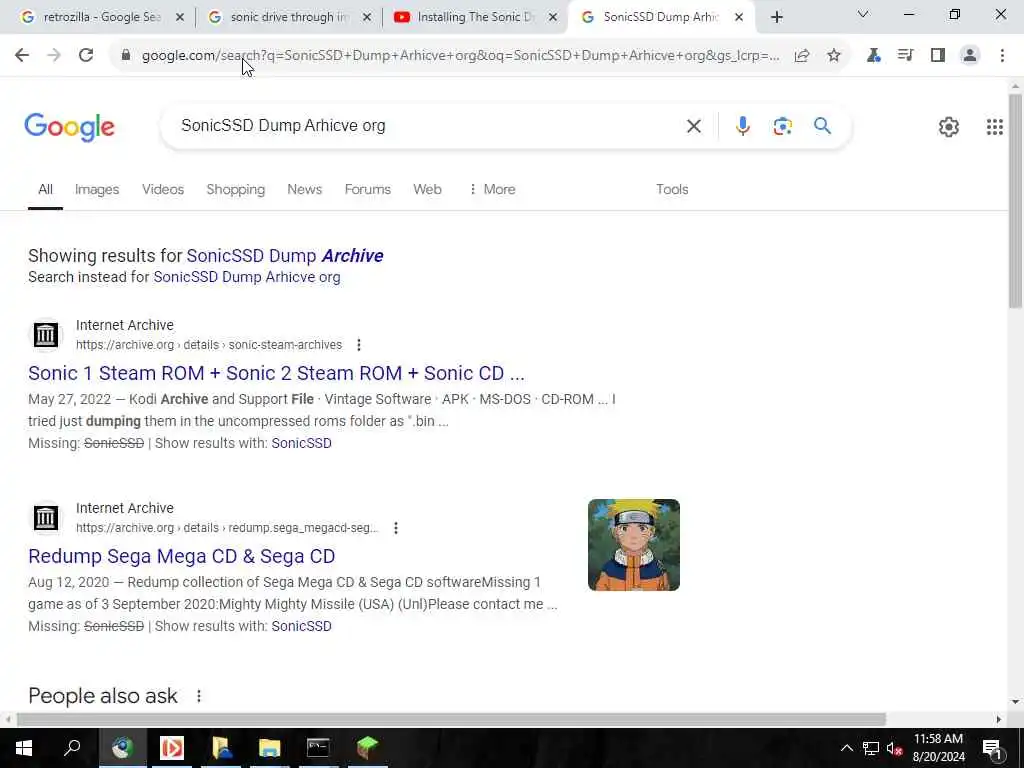The width and height of the screenshot is (1024, 768).
Task: Select the News search filter
Action: click(304, 189)
